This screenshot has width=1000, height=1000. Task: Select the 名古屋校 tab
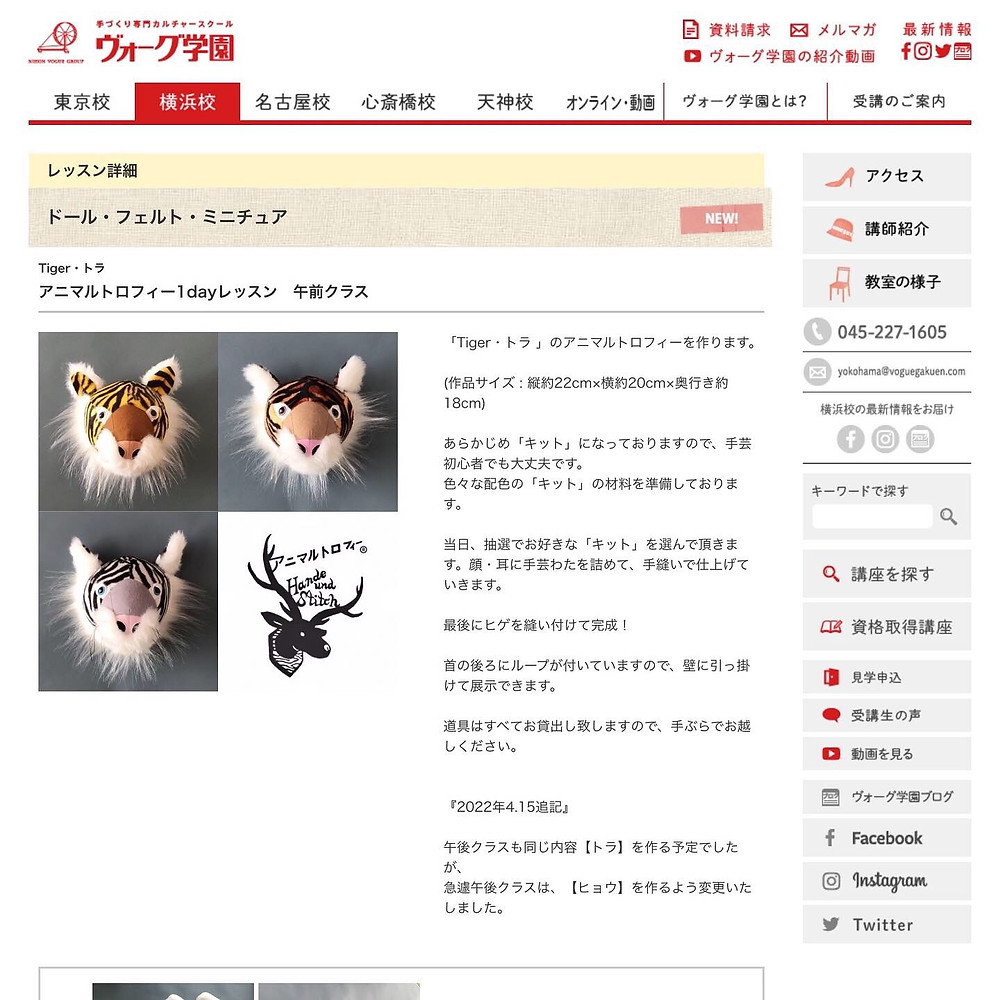pos(292,101)
